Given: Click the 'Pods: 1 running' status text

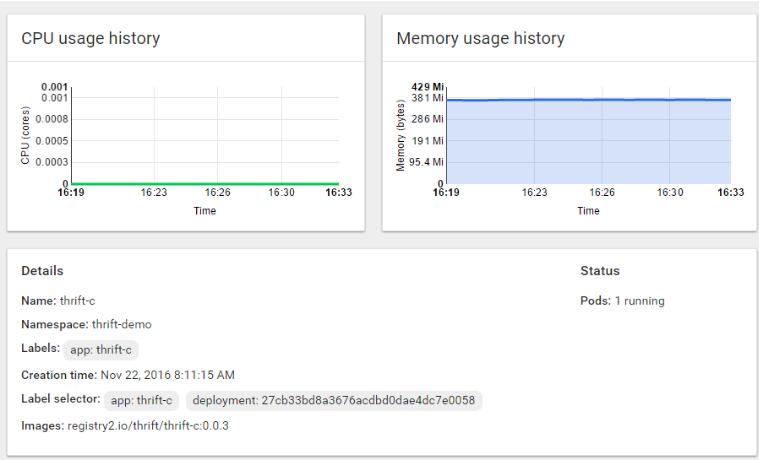Looking at the screenshot, I should pyautogui.click(x=621, y=300).
